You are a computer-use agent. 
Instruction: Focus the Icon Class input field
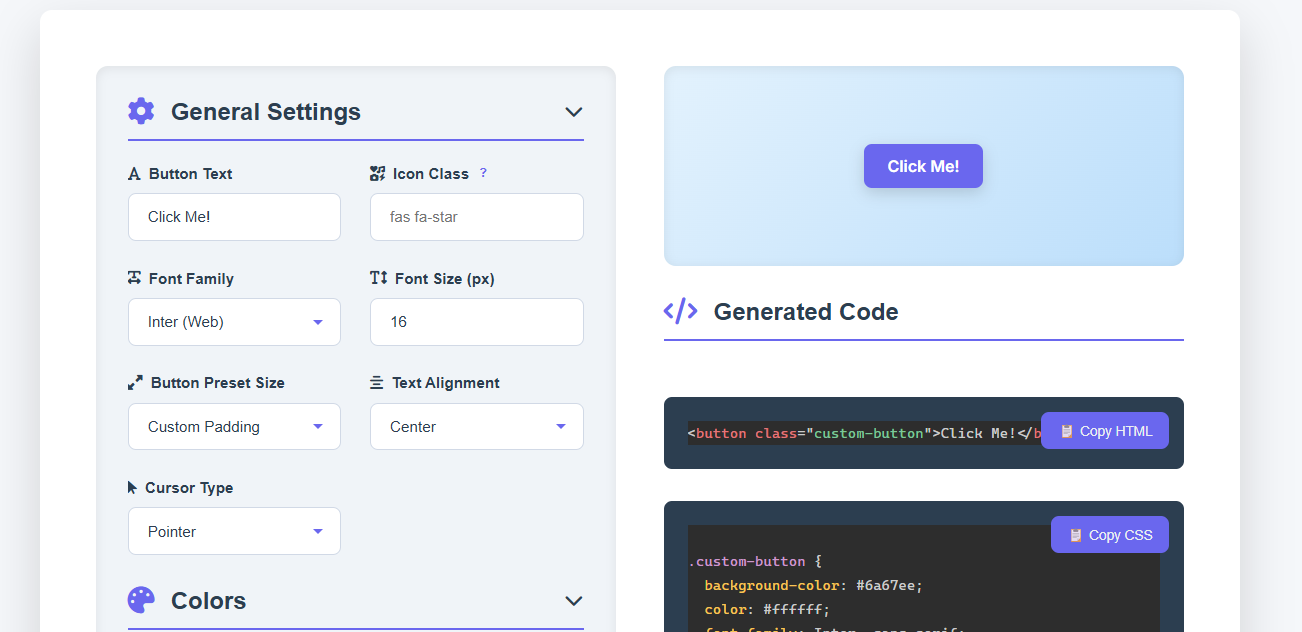(x=477, y=217)
